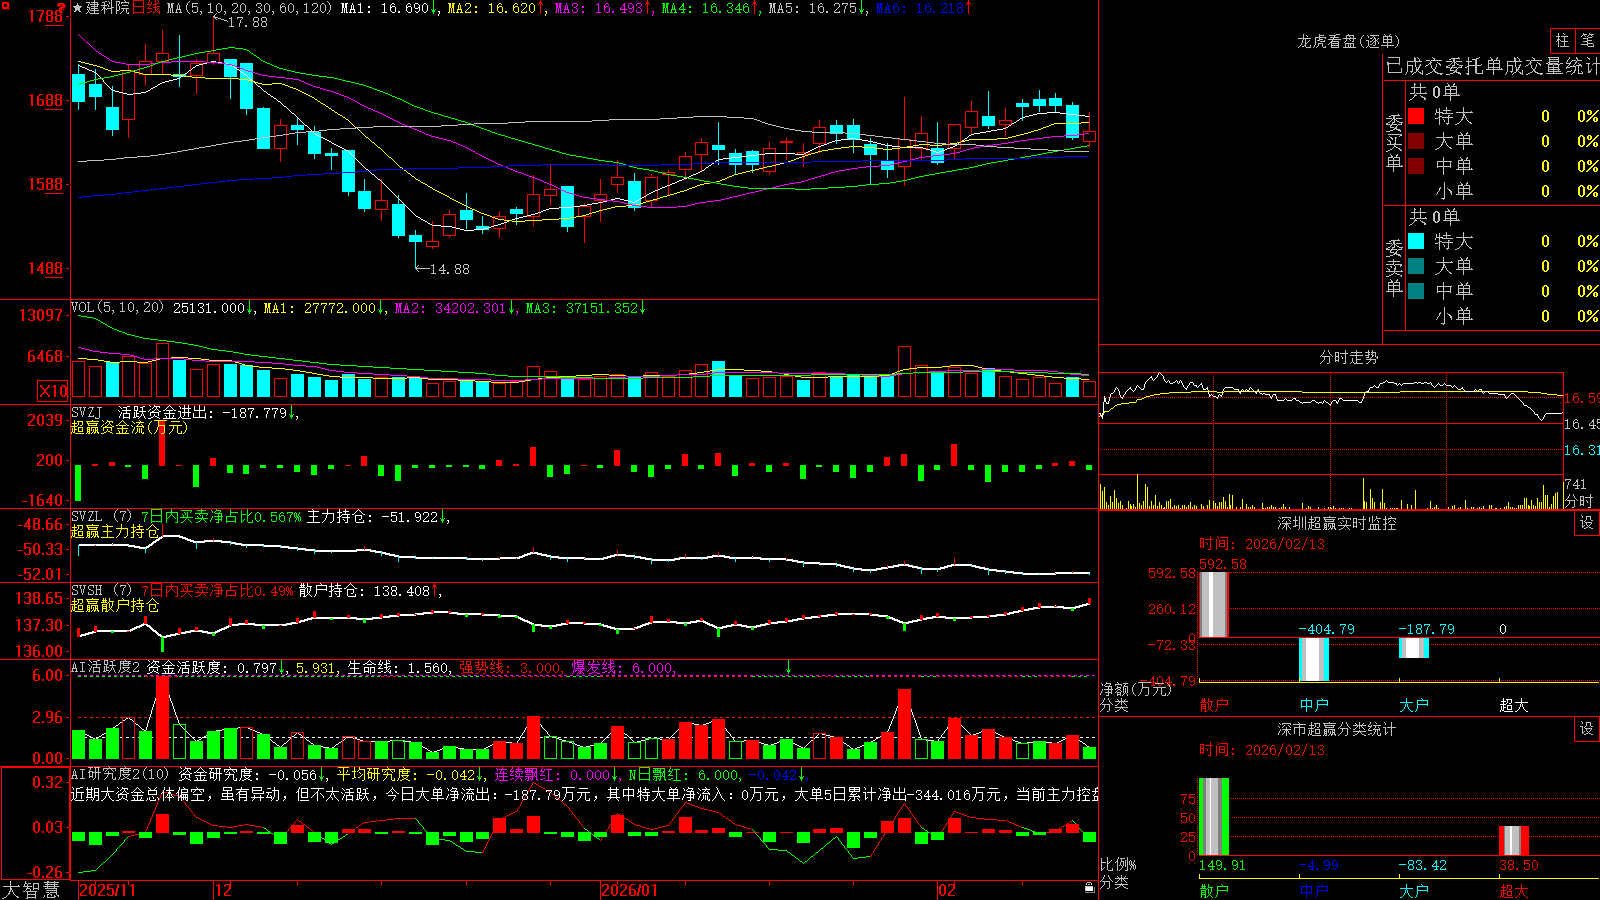Click the teal 大单 sell-order swatch
The height and width of the screenshot is (900, 1600).
click(1416, 266)
